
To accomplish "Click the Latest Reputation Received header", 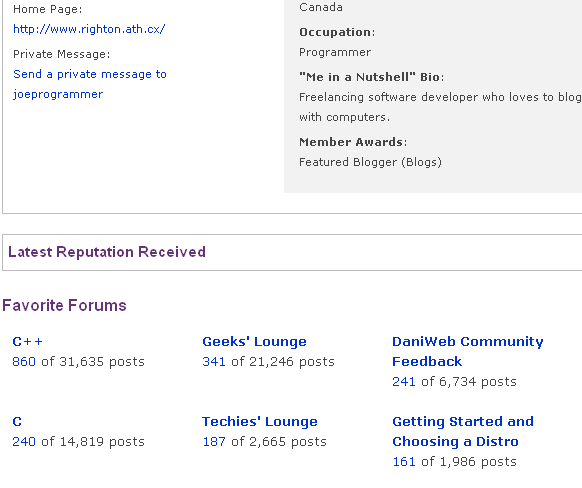I will pos(107,252).
